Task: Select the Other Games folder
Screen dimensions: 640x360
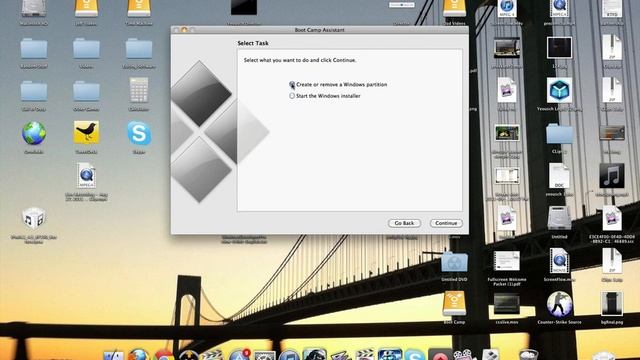Action: point(86,91)
